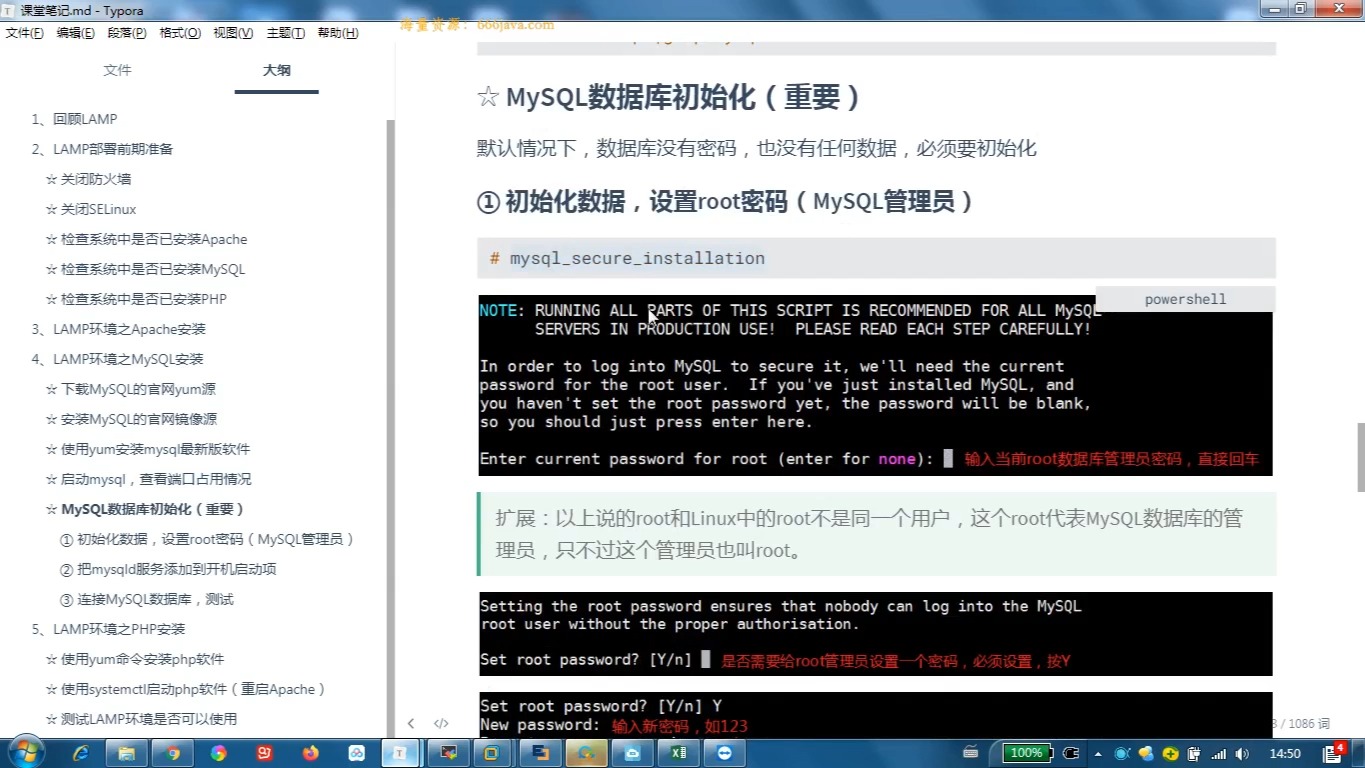Go to outline item 4、LAMP环境之MySQL安装
Image resolution: width=1365 pixels, height=768 pixels.
[117, 359]
